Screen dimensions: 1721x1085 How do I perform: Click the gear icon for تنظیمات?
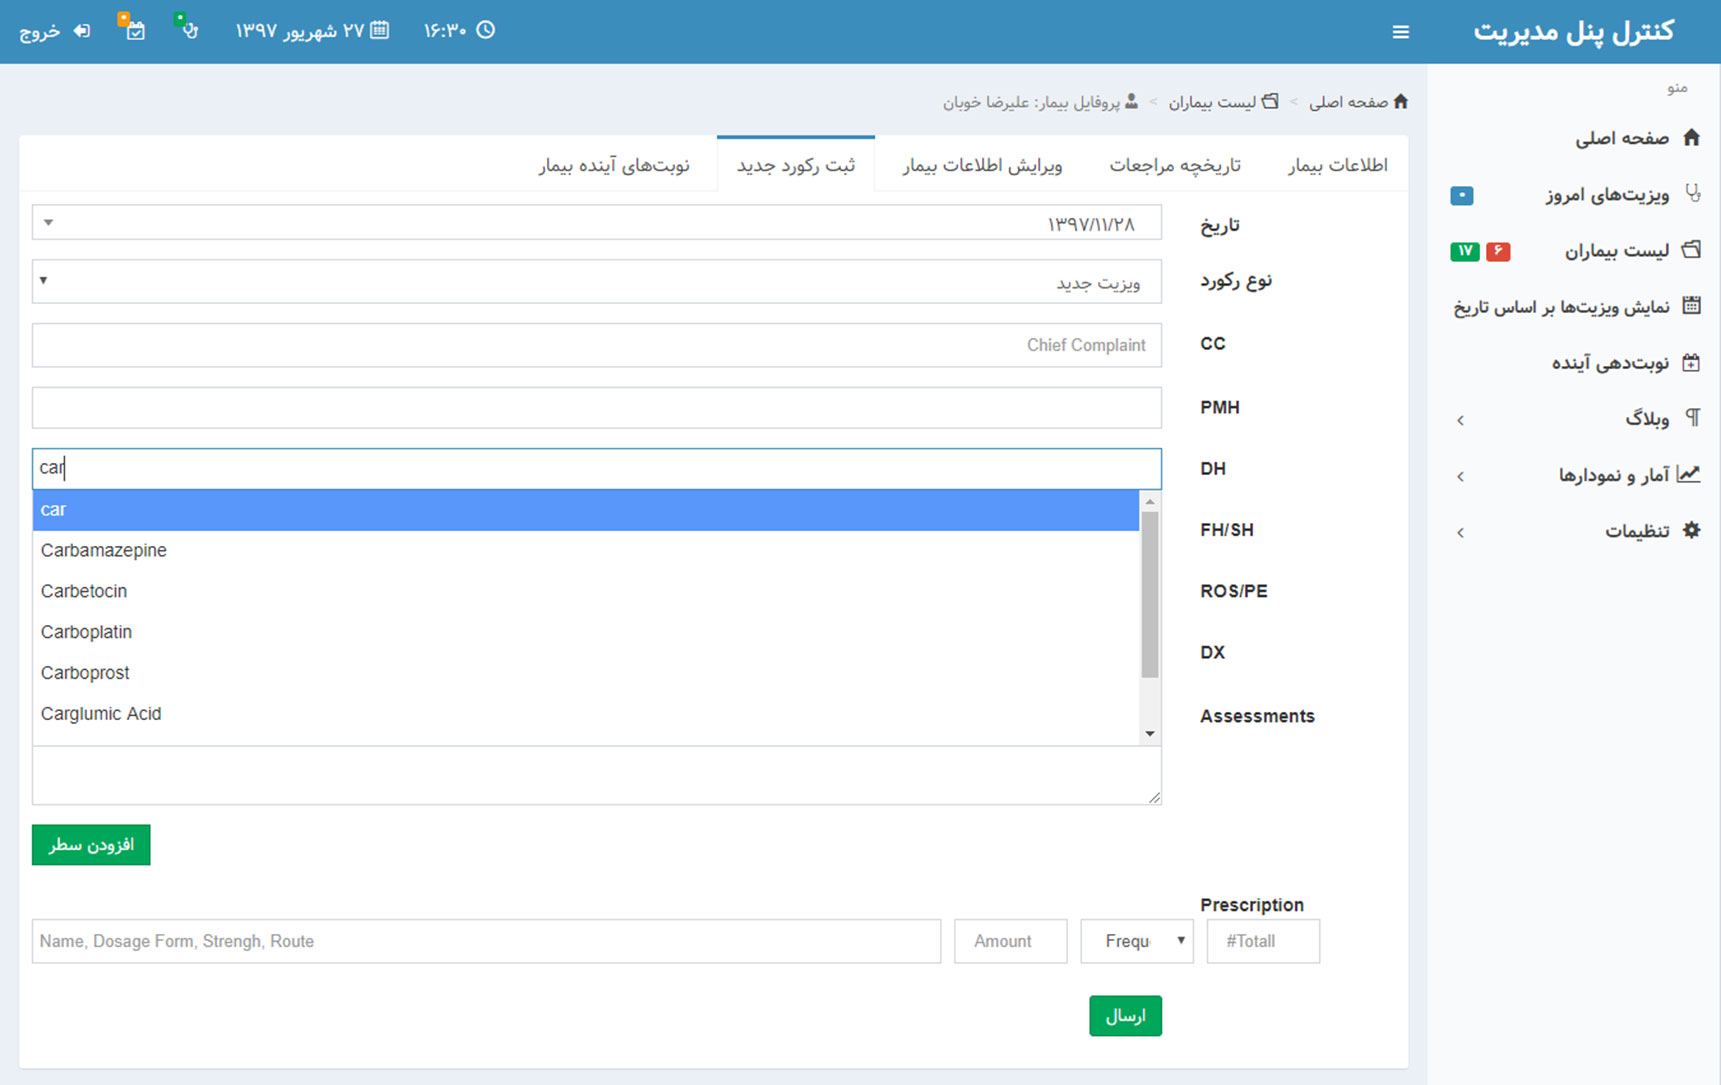point(1691,530)
